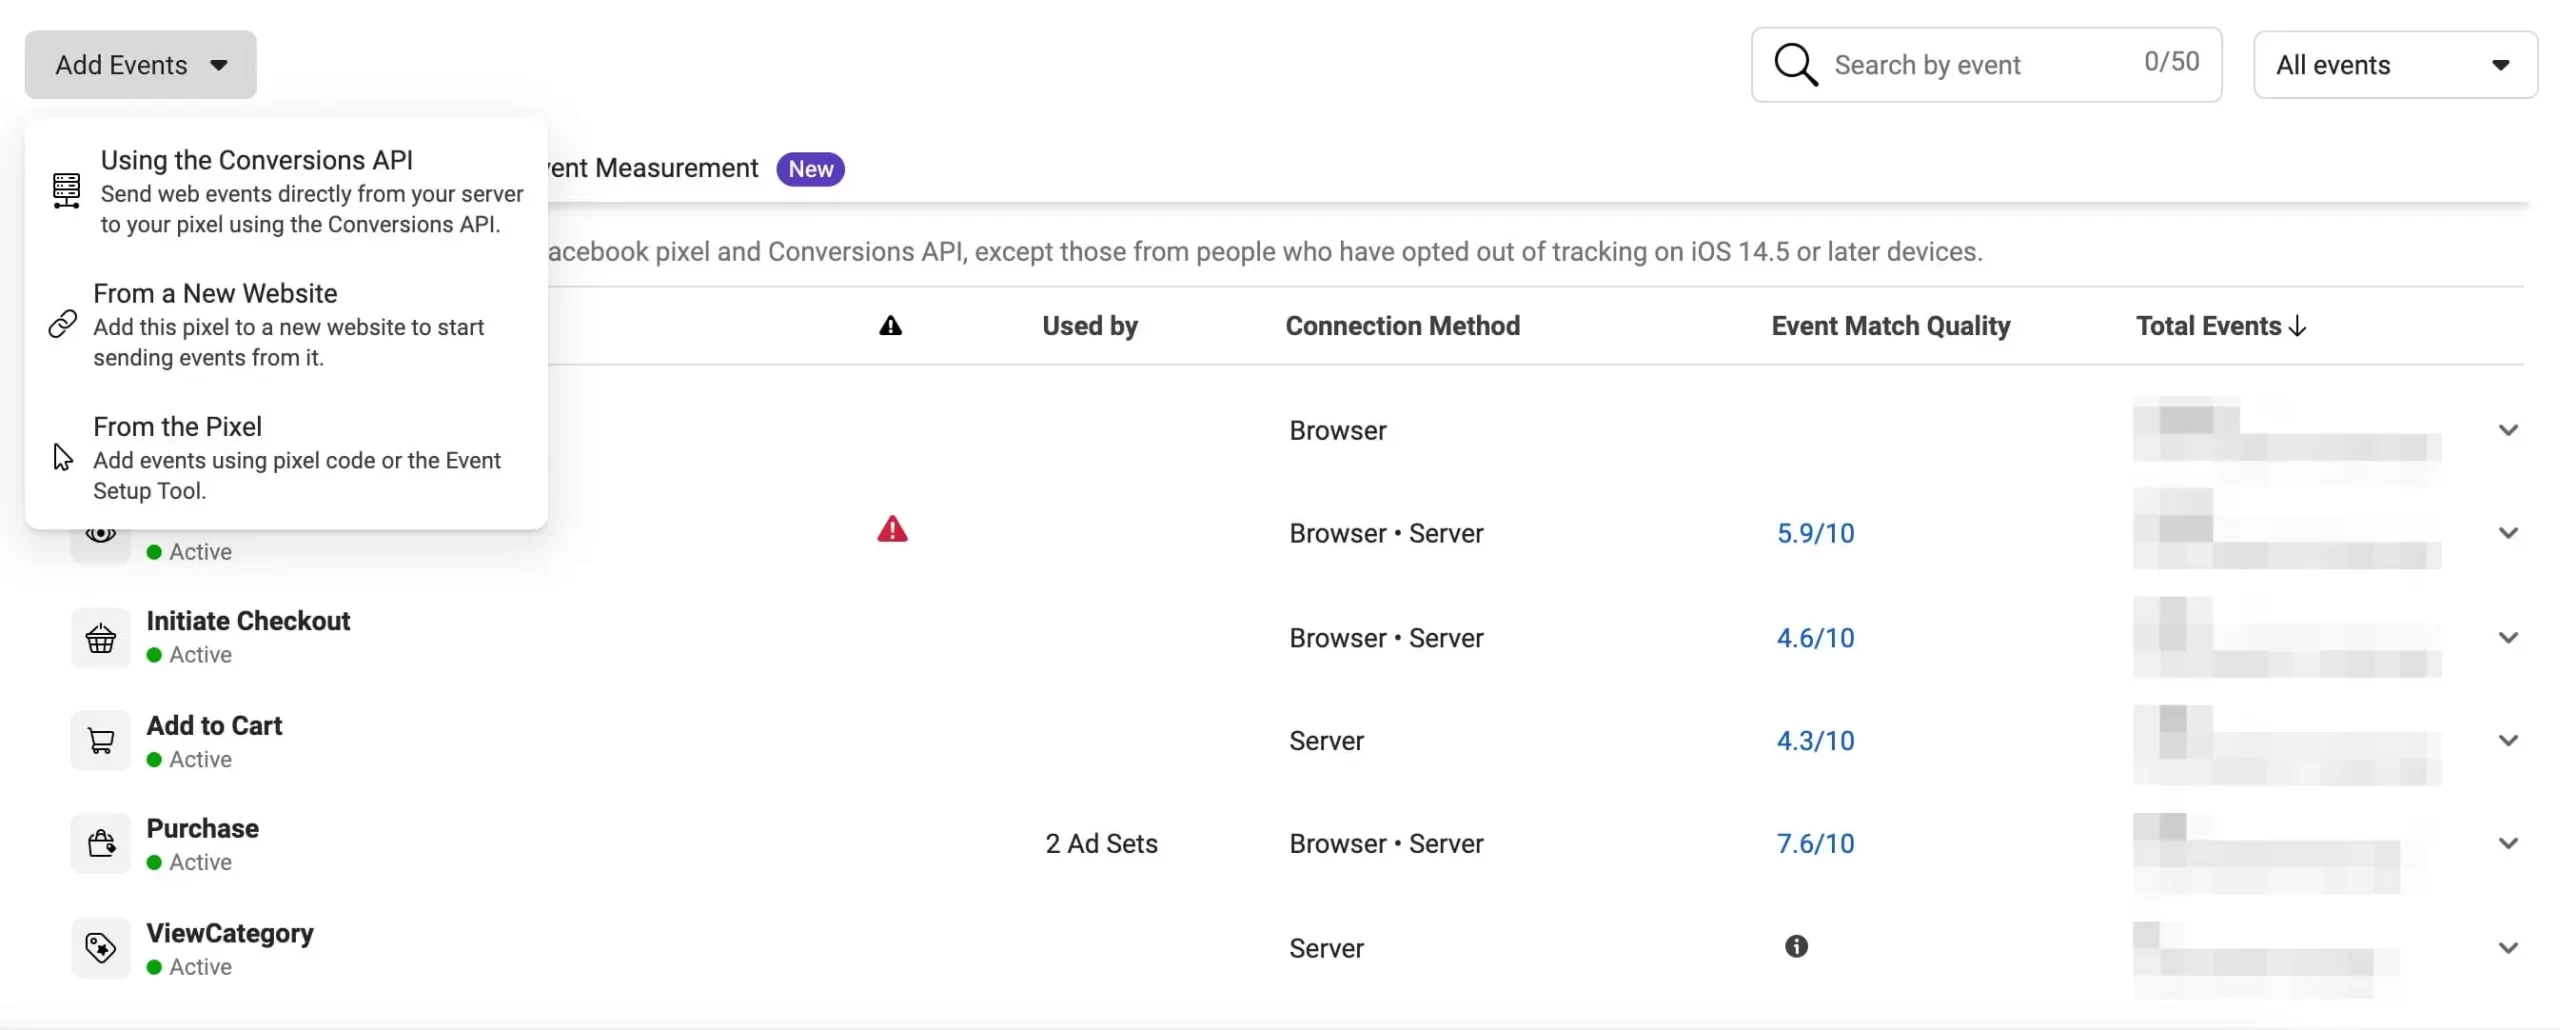Open the Add Events dropdown
2560x1030 pixels.
click(x=140, y=65)
